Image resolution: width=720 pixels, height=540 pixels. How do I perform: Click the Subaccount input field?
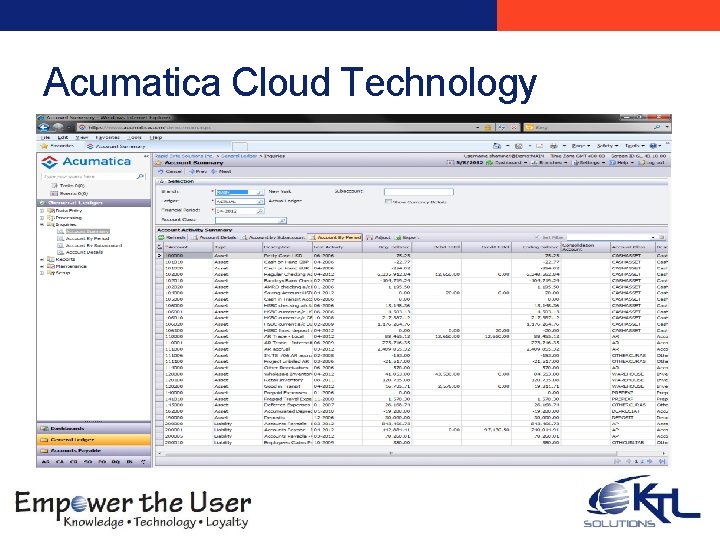(418, 192)
